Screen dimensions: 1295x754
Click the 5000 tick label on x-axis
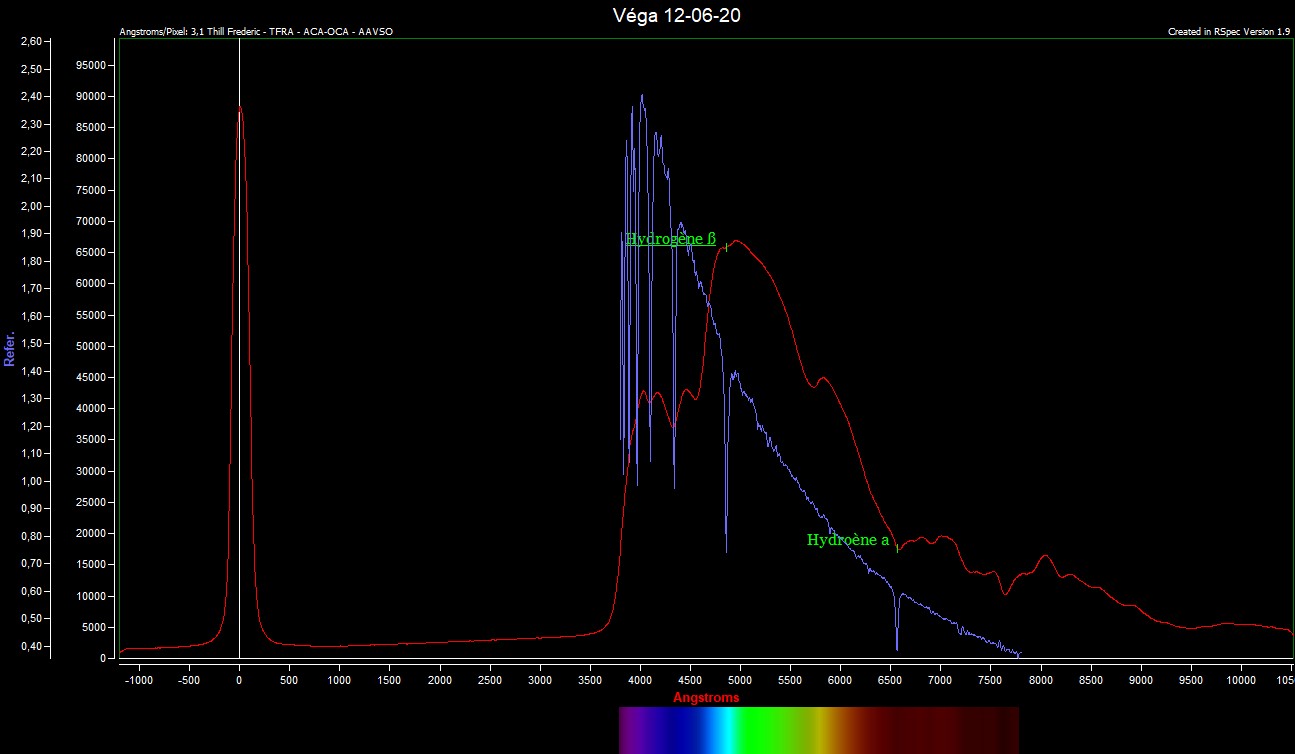[740, 679]
